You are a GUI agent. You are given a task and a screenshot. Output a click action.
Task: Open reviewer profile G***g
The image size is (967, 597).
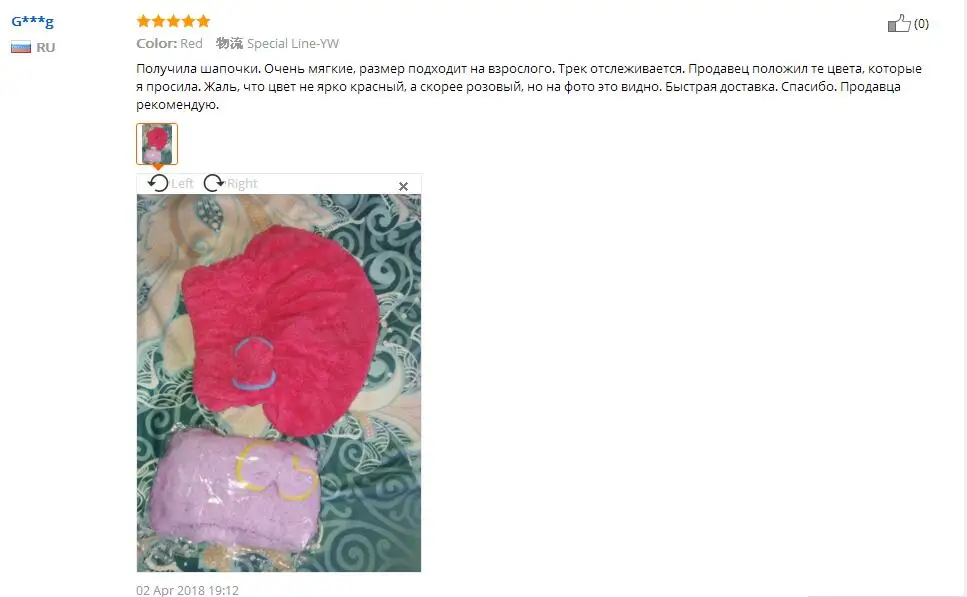point(33,22)
